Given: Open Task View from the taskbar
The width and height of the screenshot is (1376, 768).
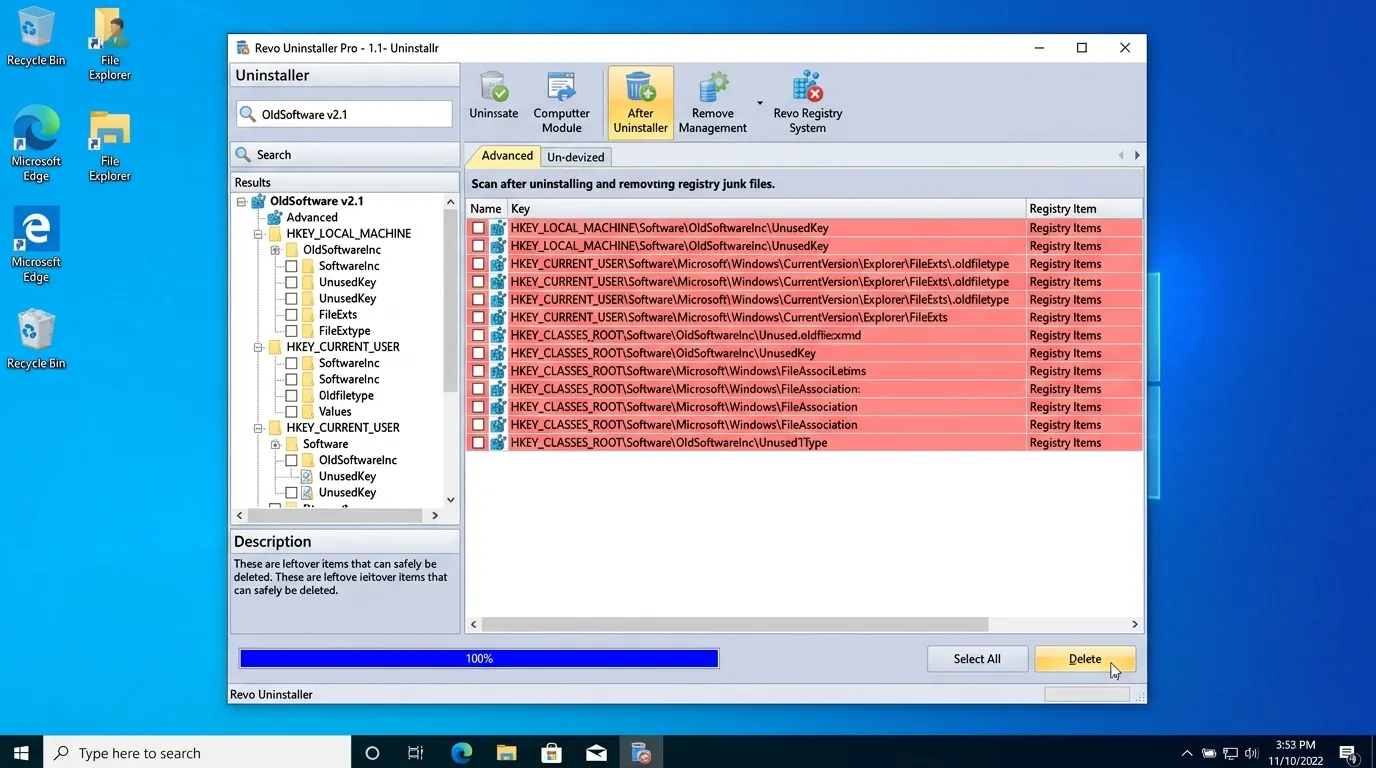Looking at the screenshot, I should pyautogui.click(x=416, y=753).
